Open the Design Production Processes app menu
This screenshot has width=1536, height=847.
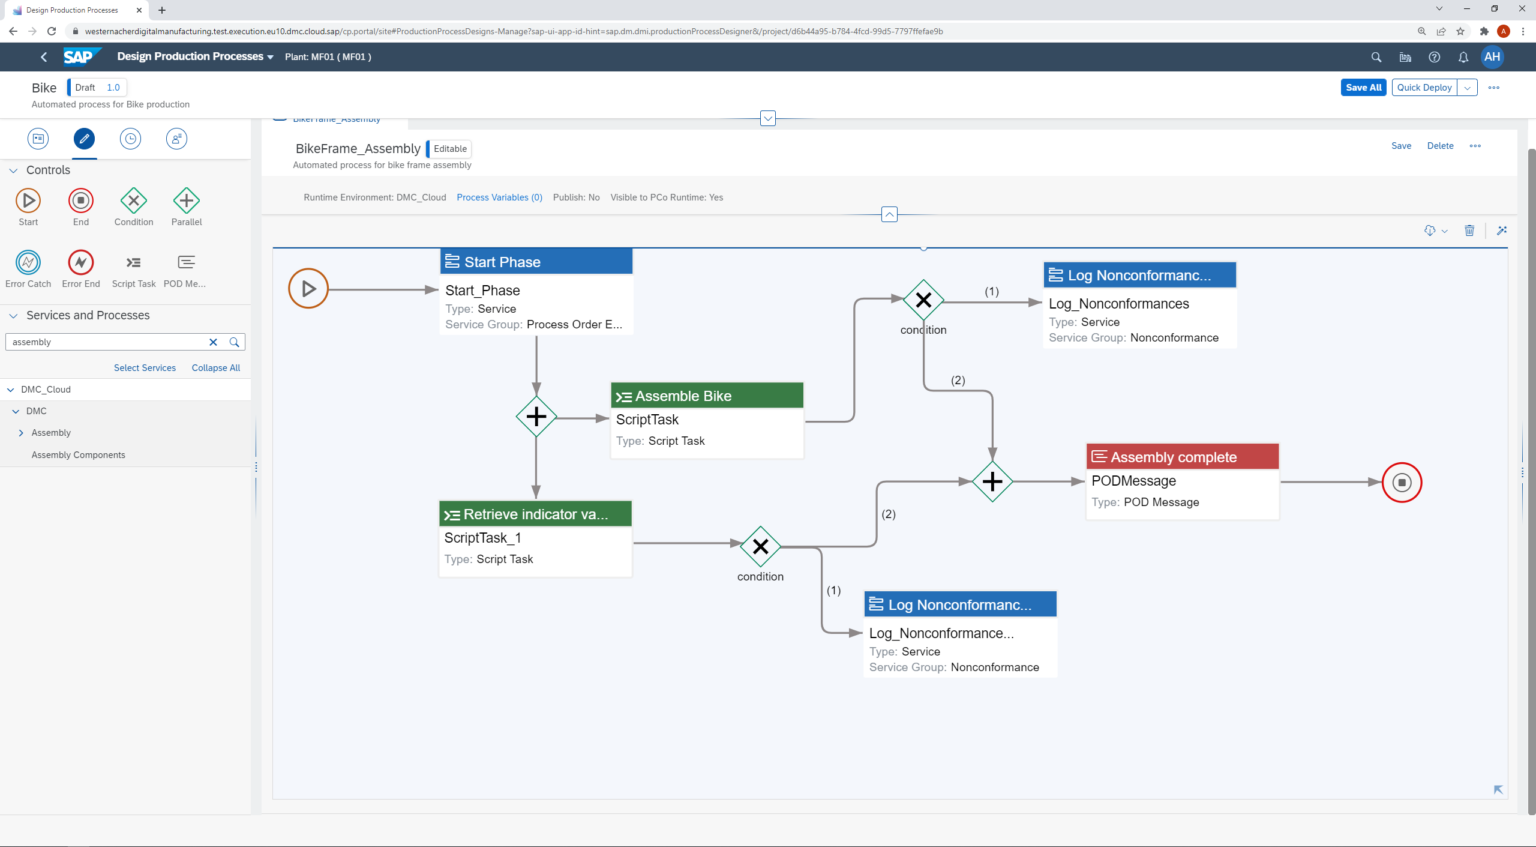pos(270,56)
